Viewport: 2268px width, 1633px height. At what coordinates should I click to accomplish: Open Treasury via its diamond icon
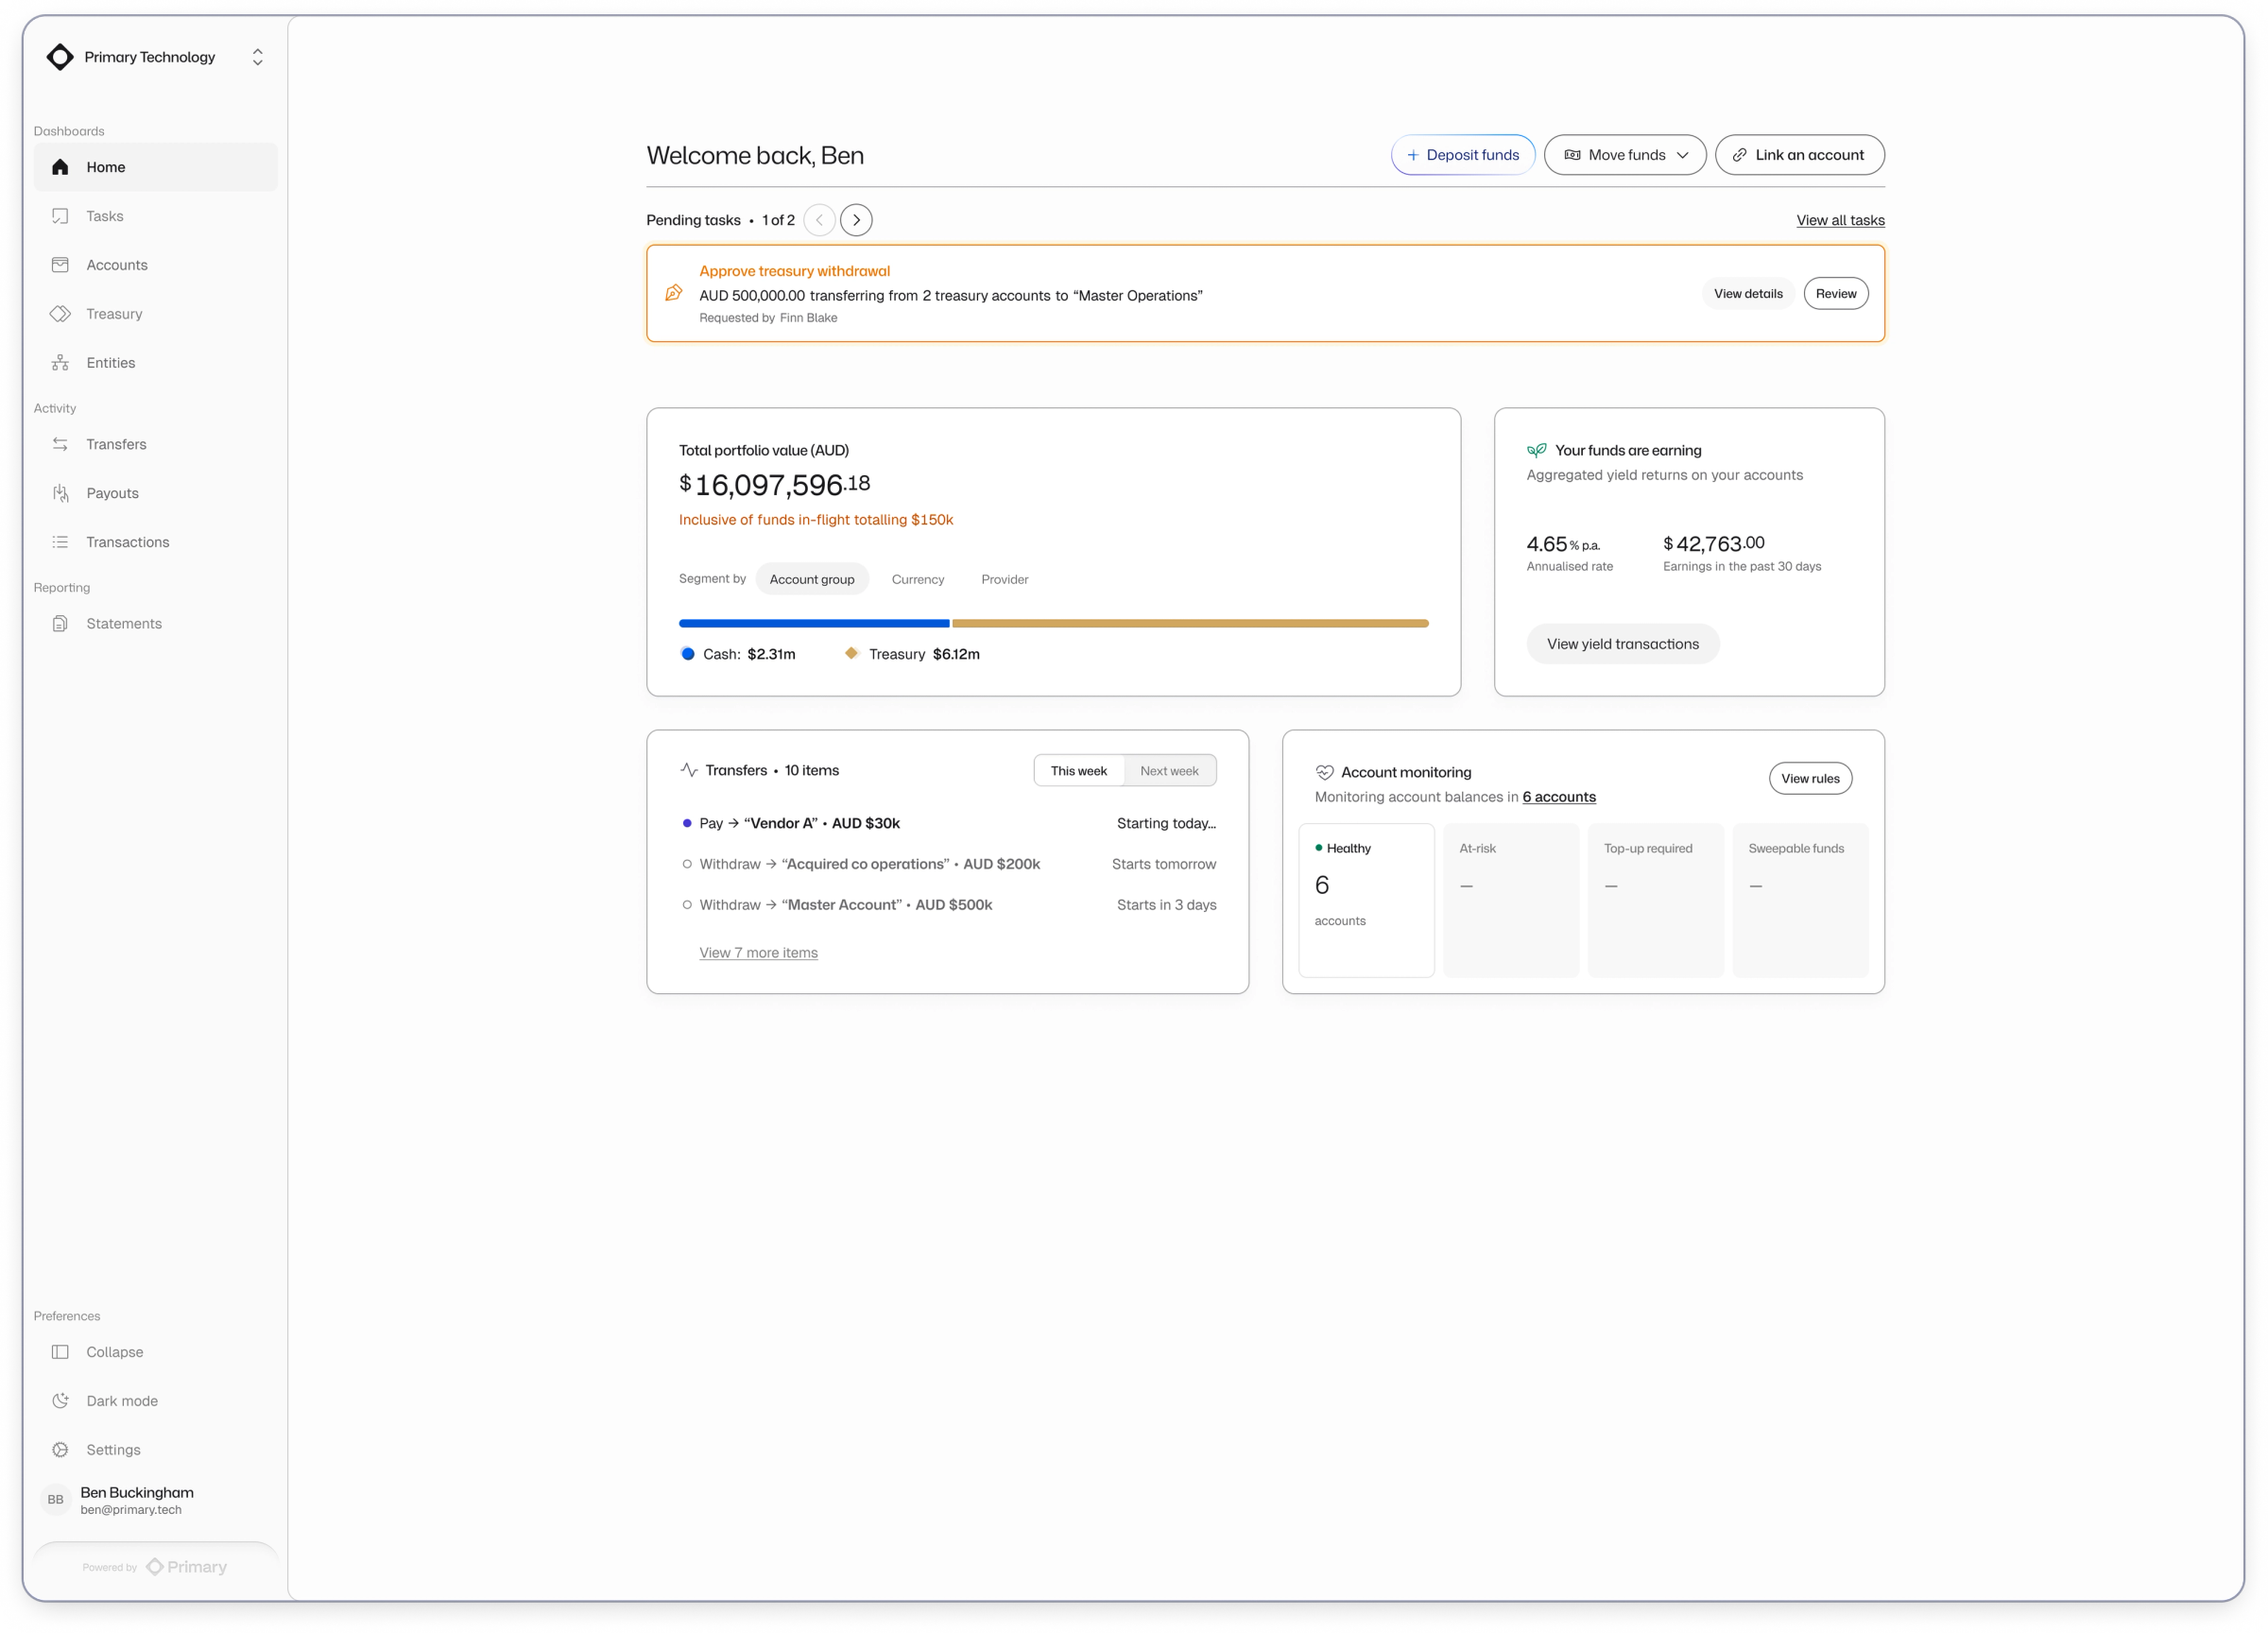click(60, 314)
